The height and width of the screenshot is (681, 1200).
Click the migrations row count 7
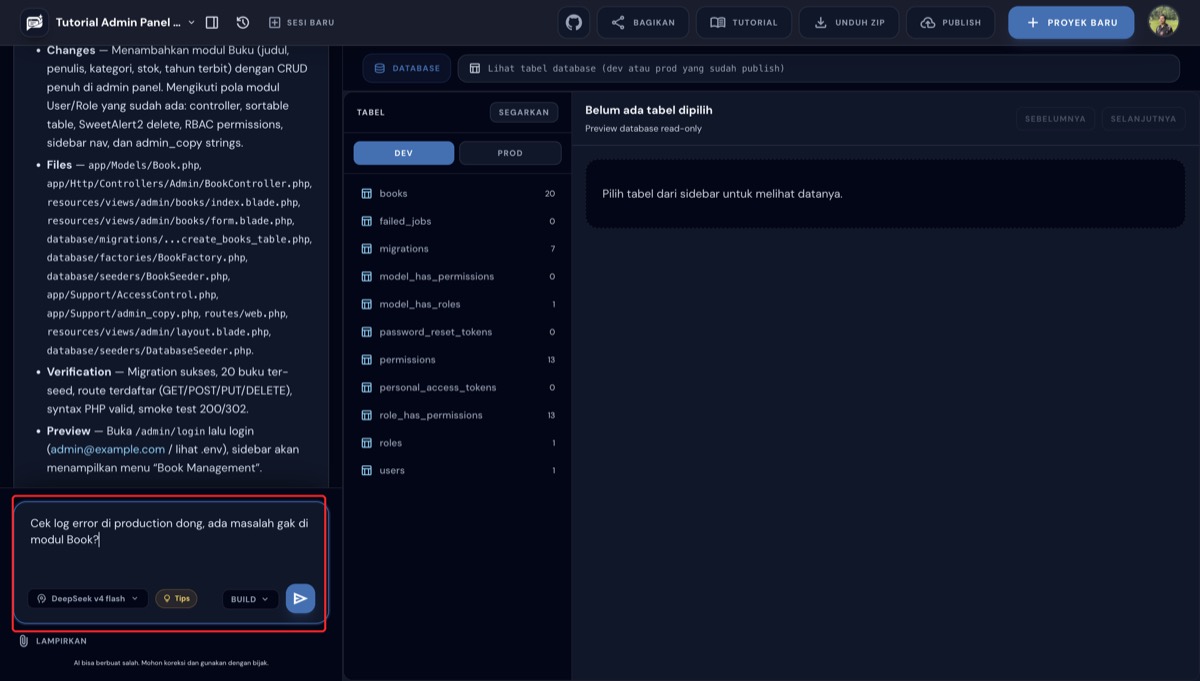pos(553,249)
